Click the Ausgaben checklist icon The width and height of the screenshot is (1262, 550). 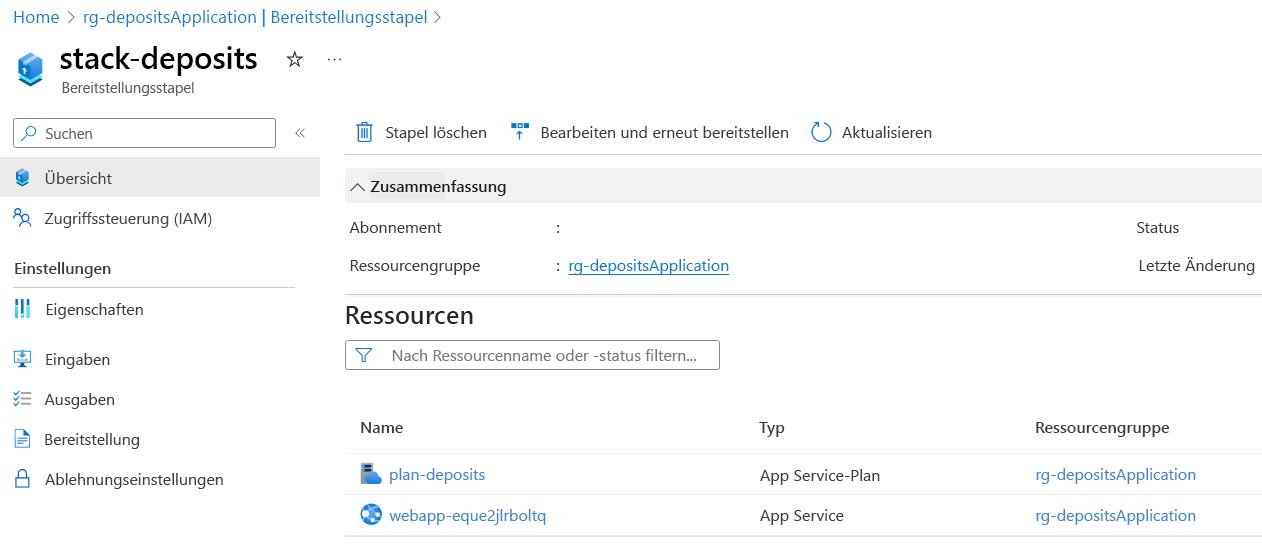23,399
